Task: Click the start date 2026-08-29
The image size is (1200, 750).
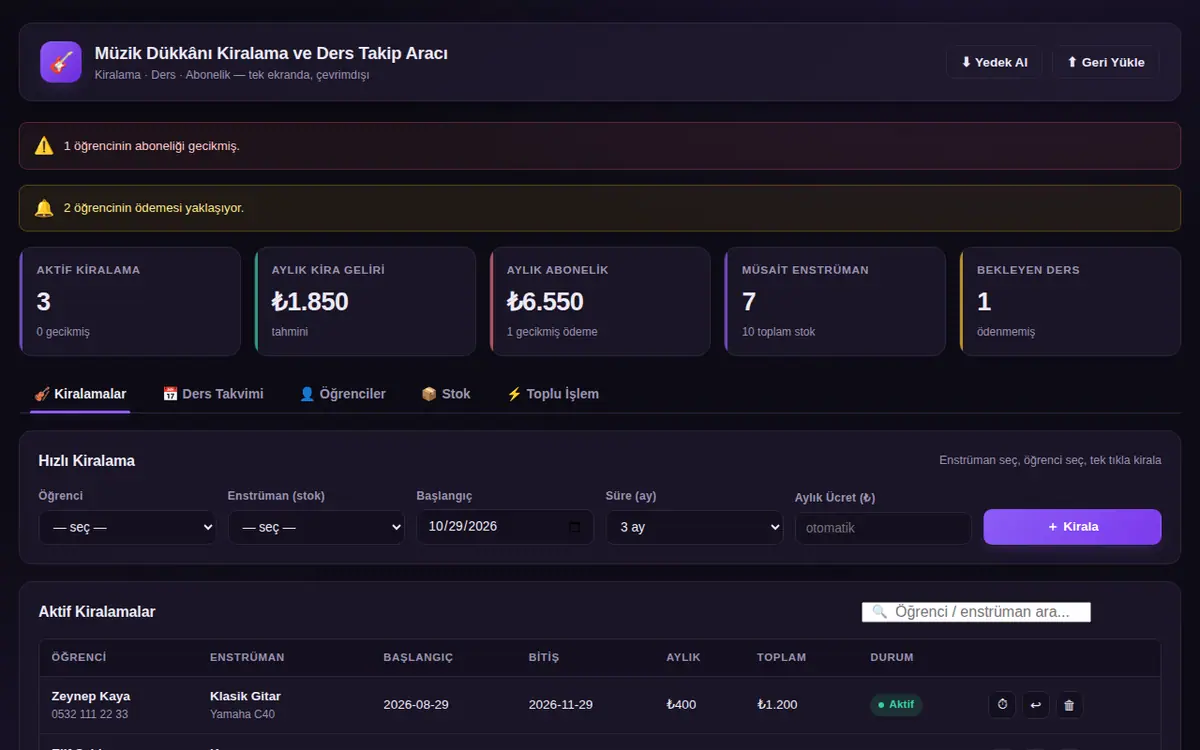Action: point(416,705)
